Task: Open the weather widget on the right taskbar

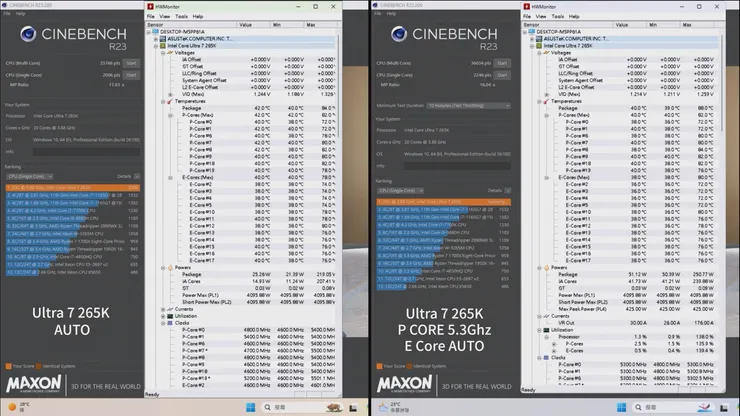Action: pos(393,407)
